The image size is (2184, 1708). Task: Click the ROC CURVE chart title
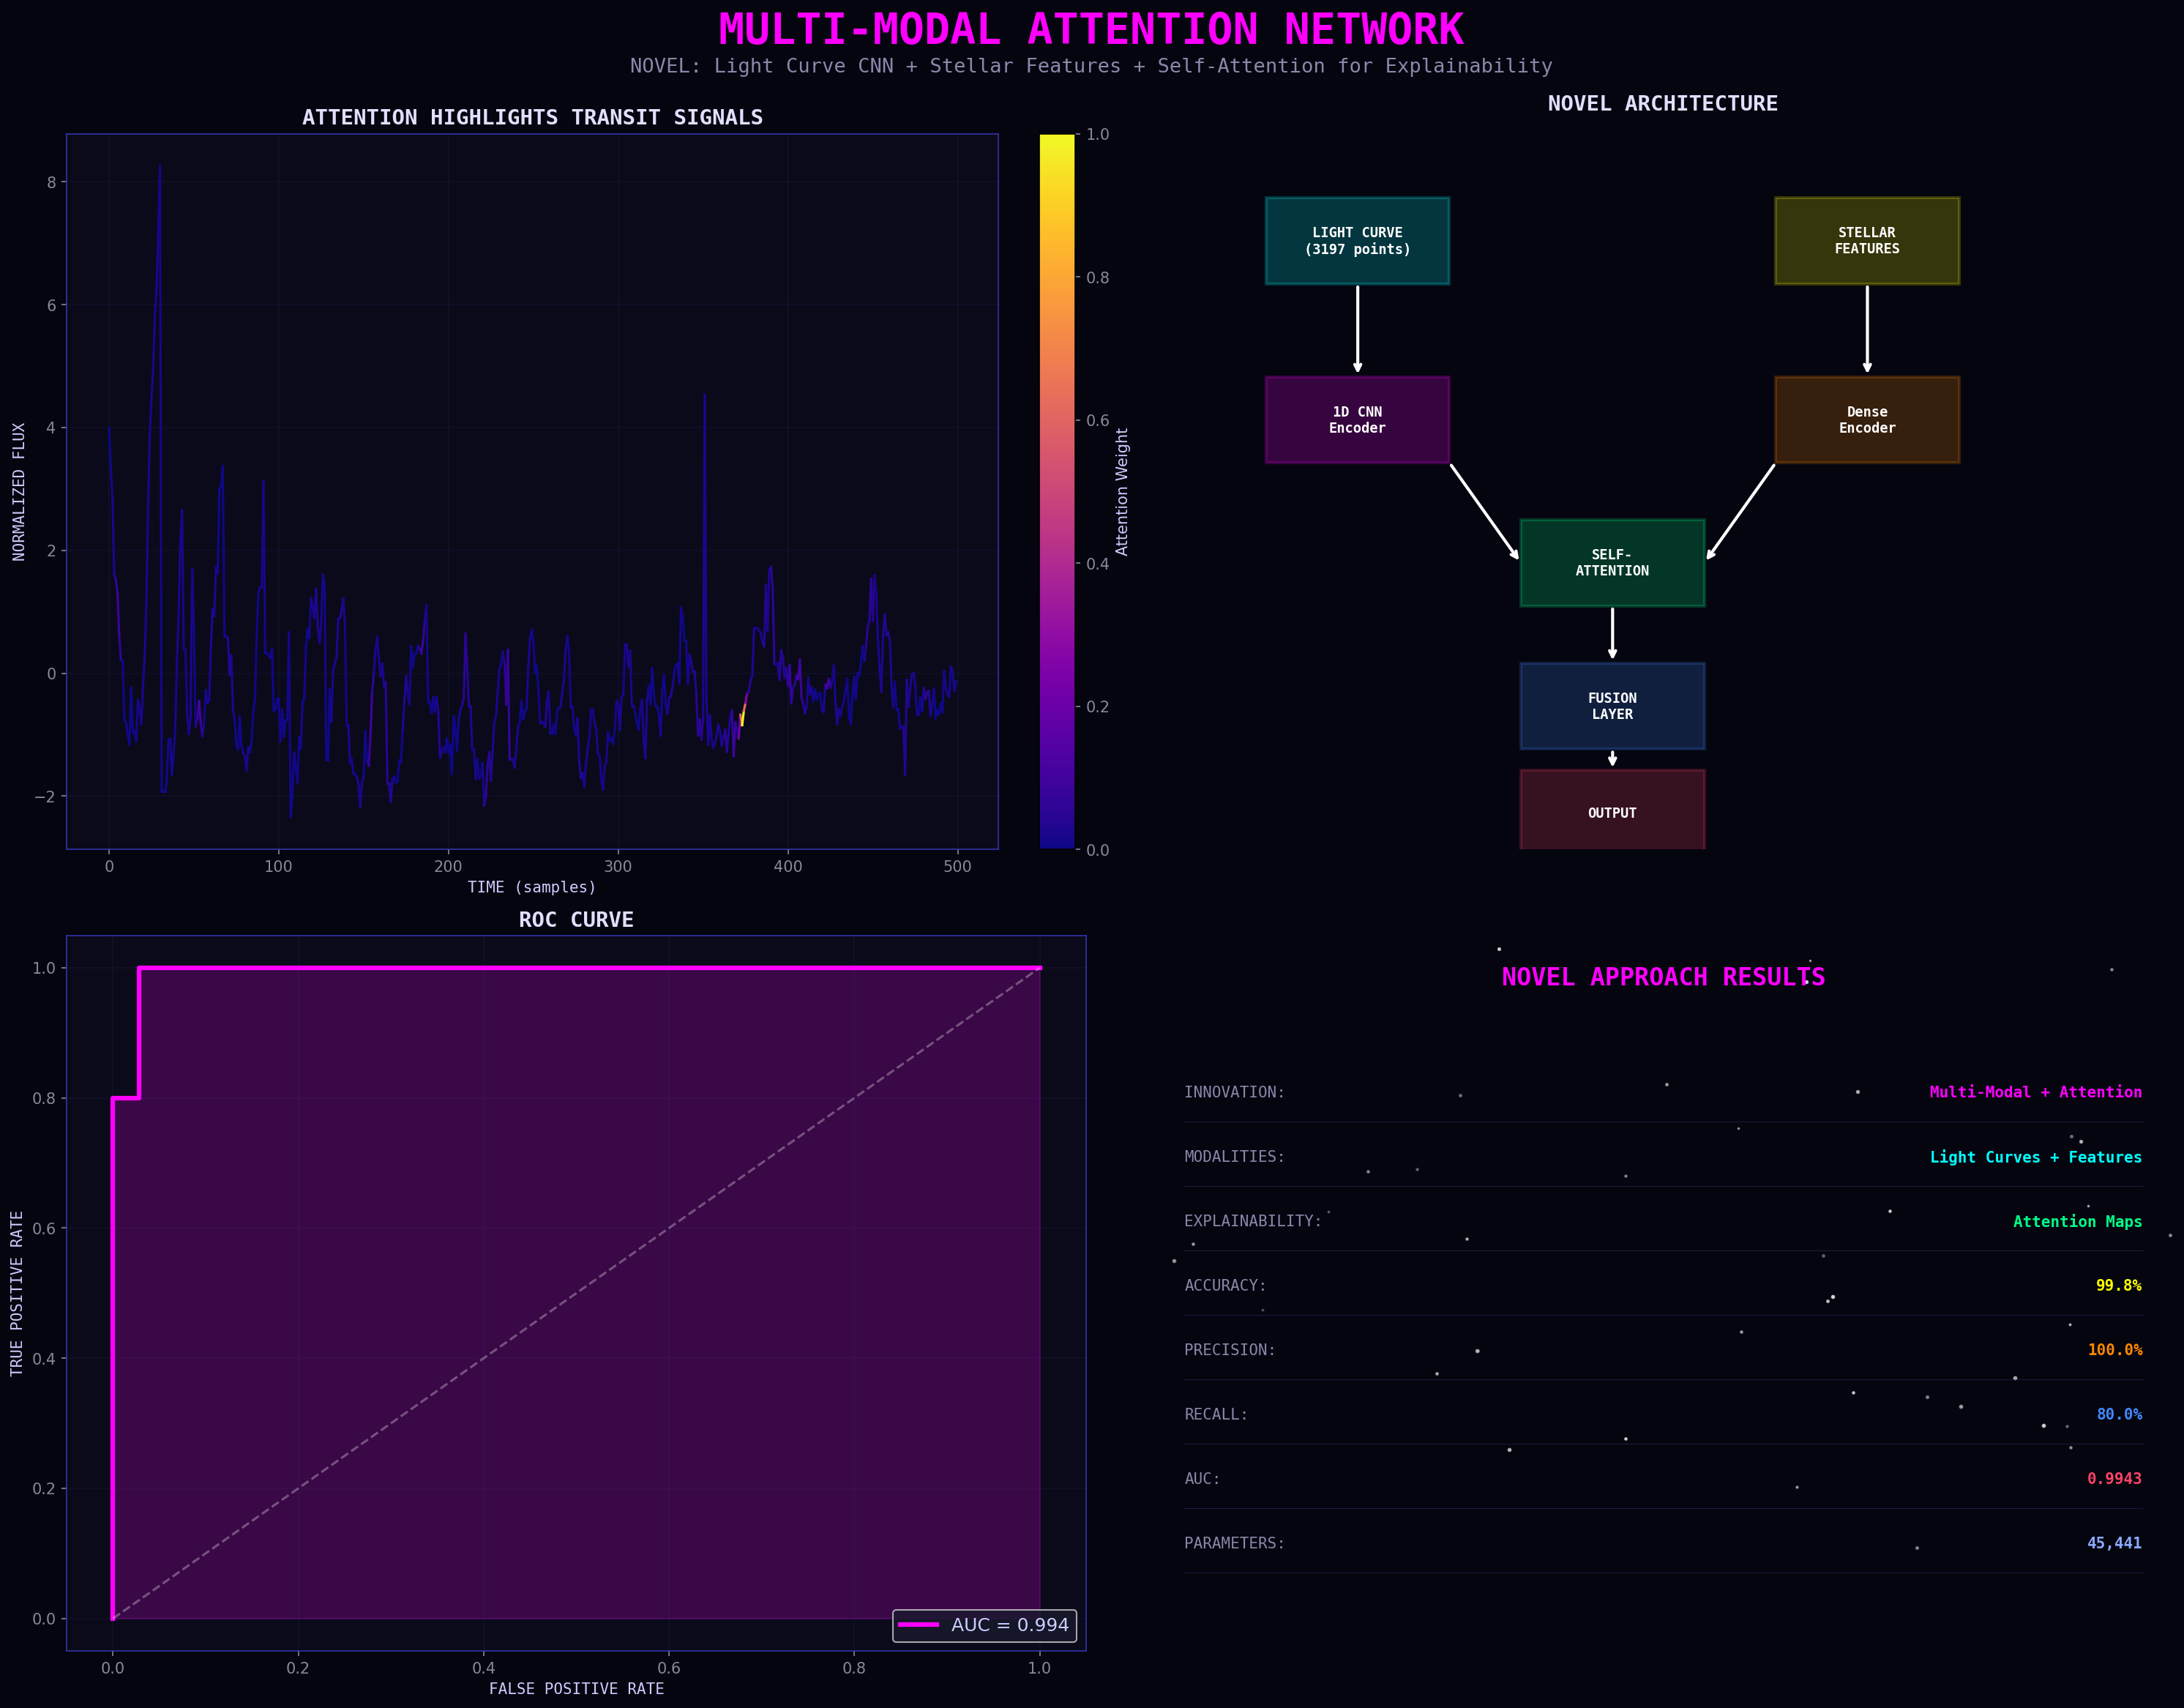coord(576,920)
